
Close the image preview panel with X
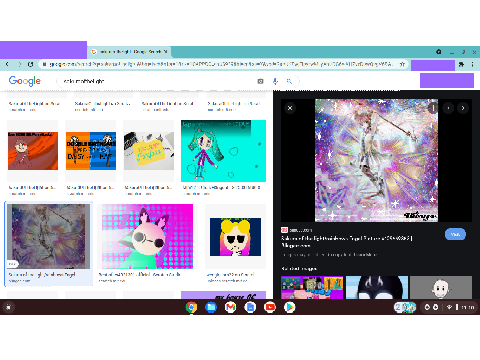tap(290, 108)
